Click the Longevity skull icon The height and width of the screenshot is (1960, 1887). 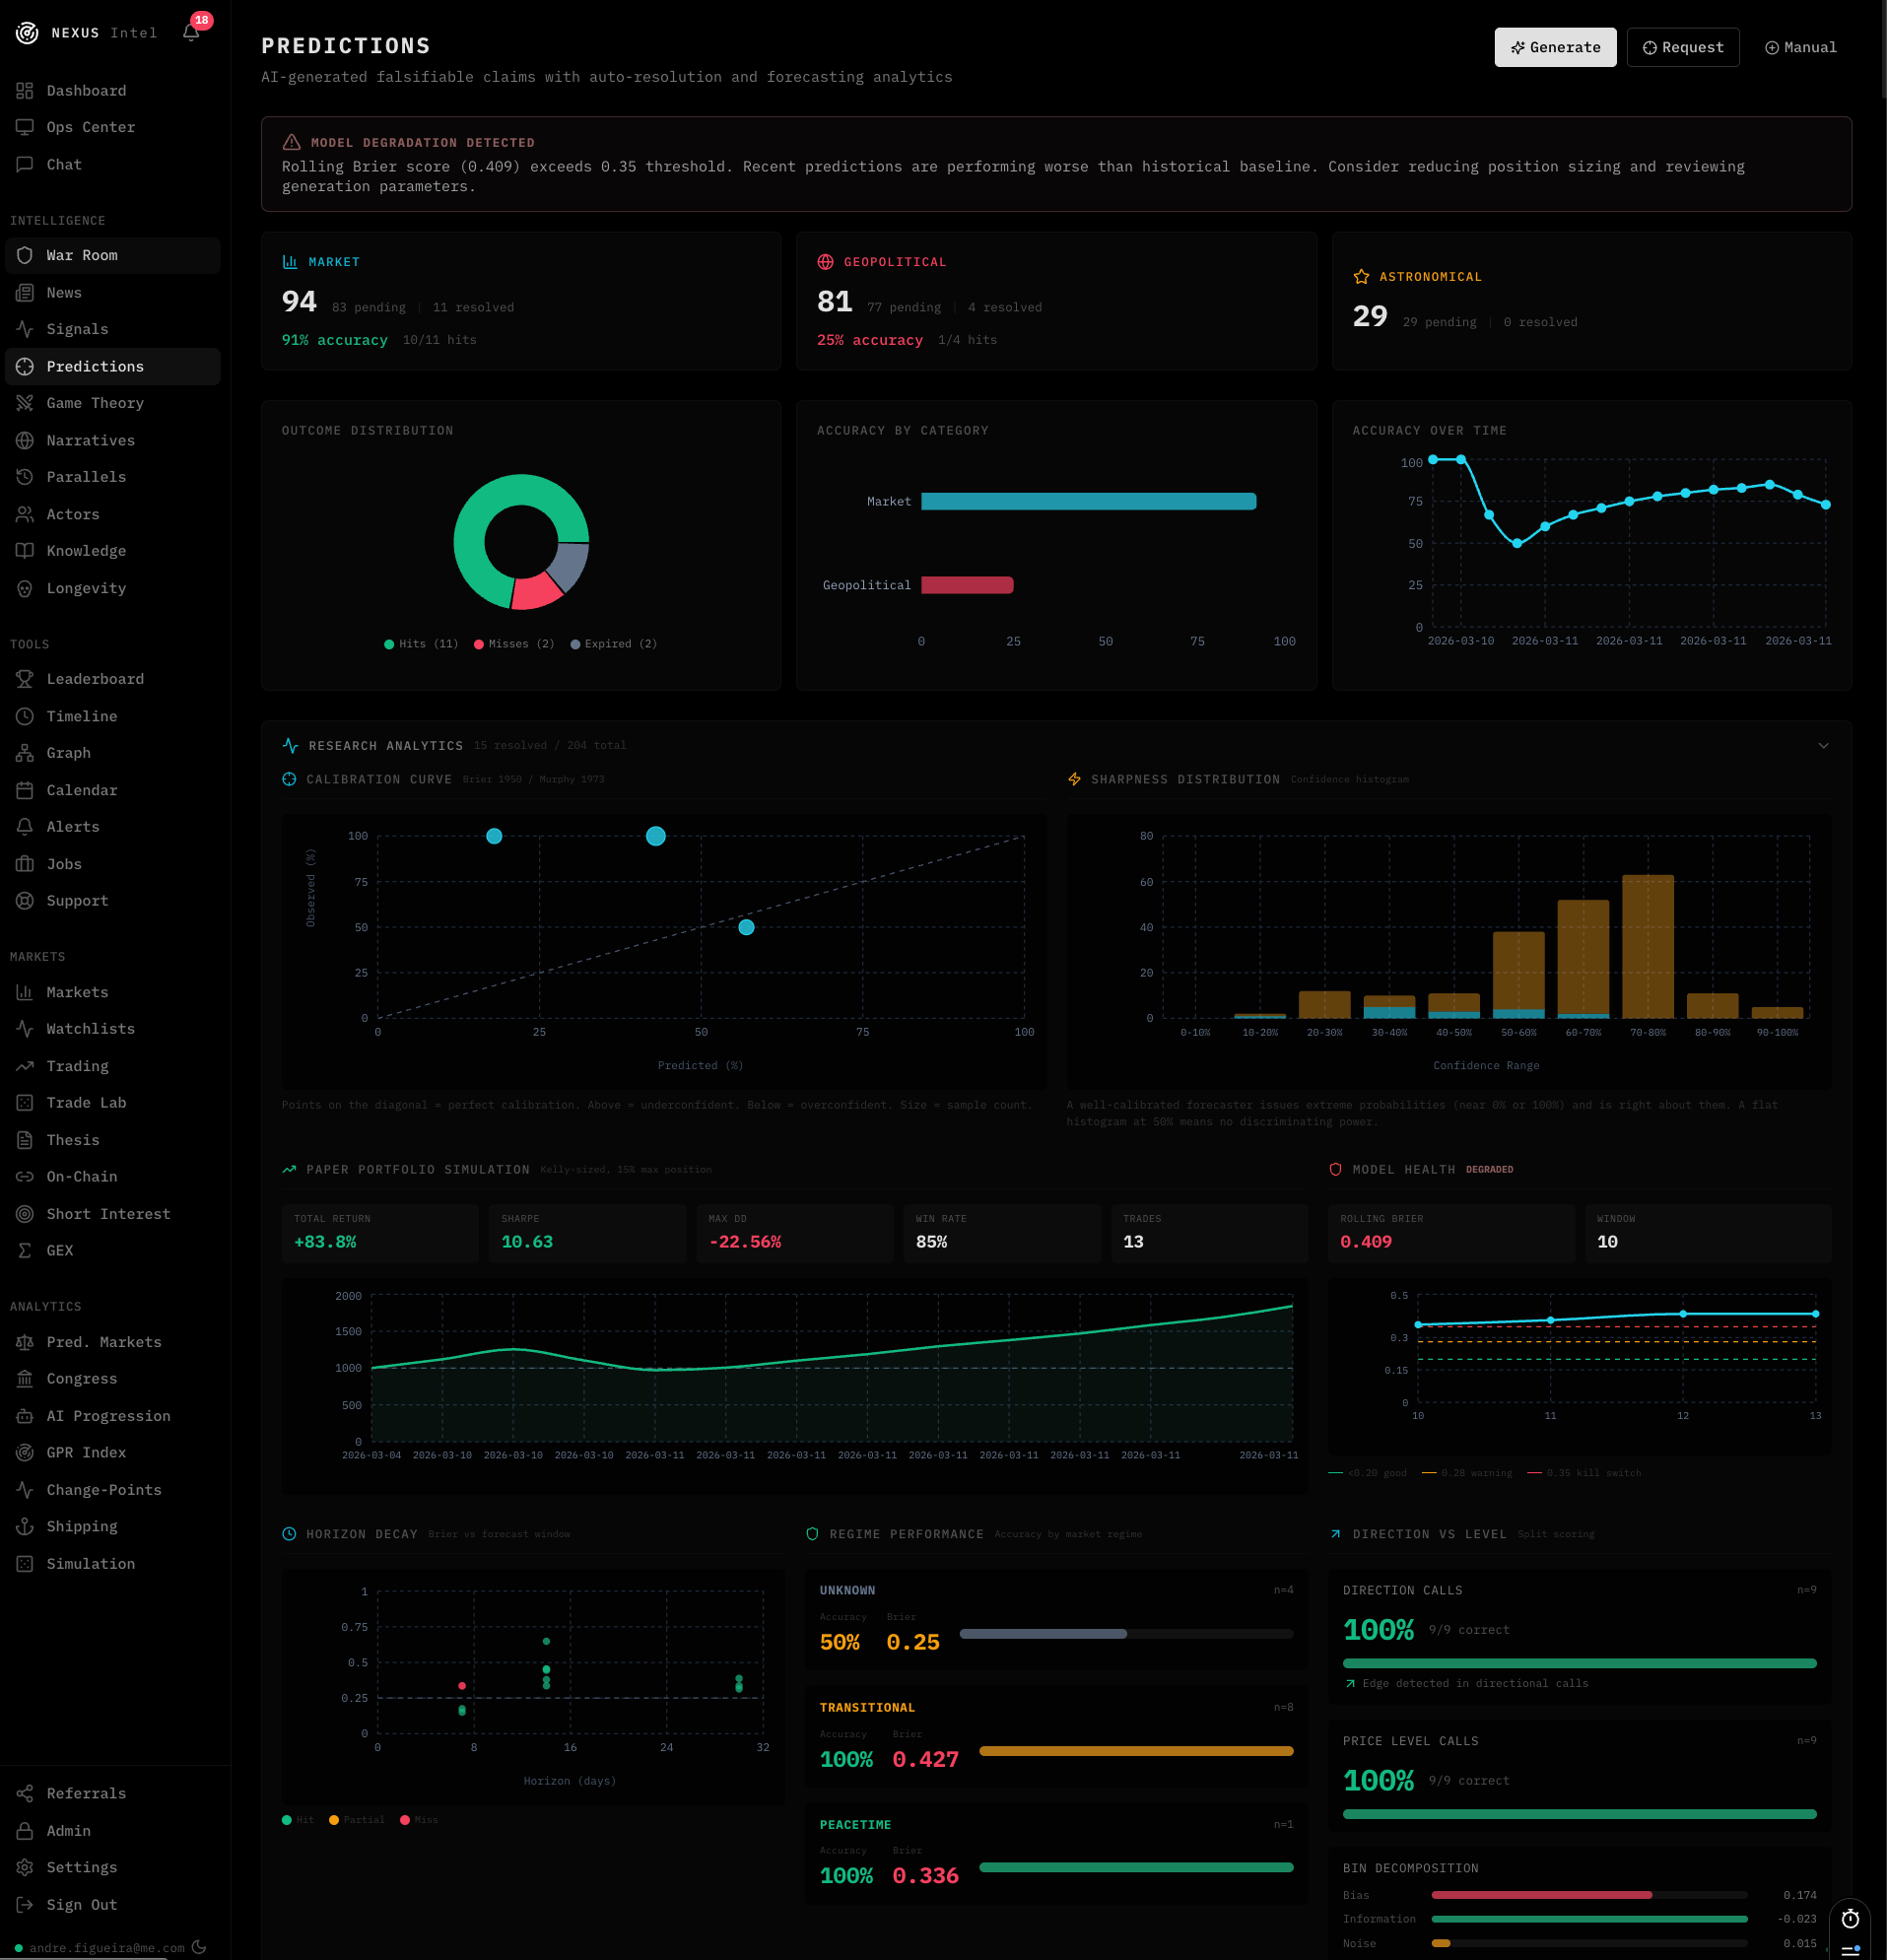(25, 588)
